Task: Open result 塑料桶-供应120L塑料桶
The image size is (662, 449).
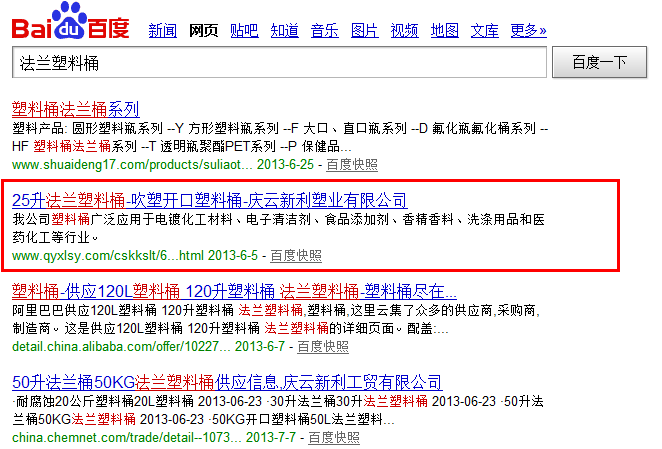Action: point(234,291)
